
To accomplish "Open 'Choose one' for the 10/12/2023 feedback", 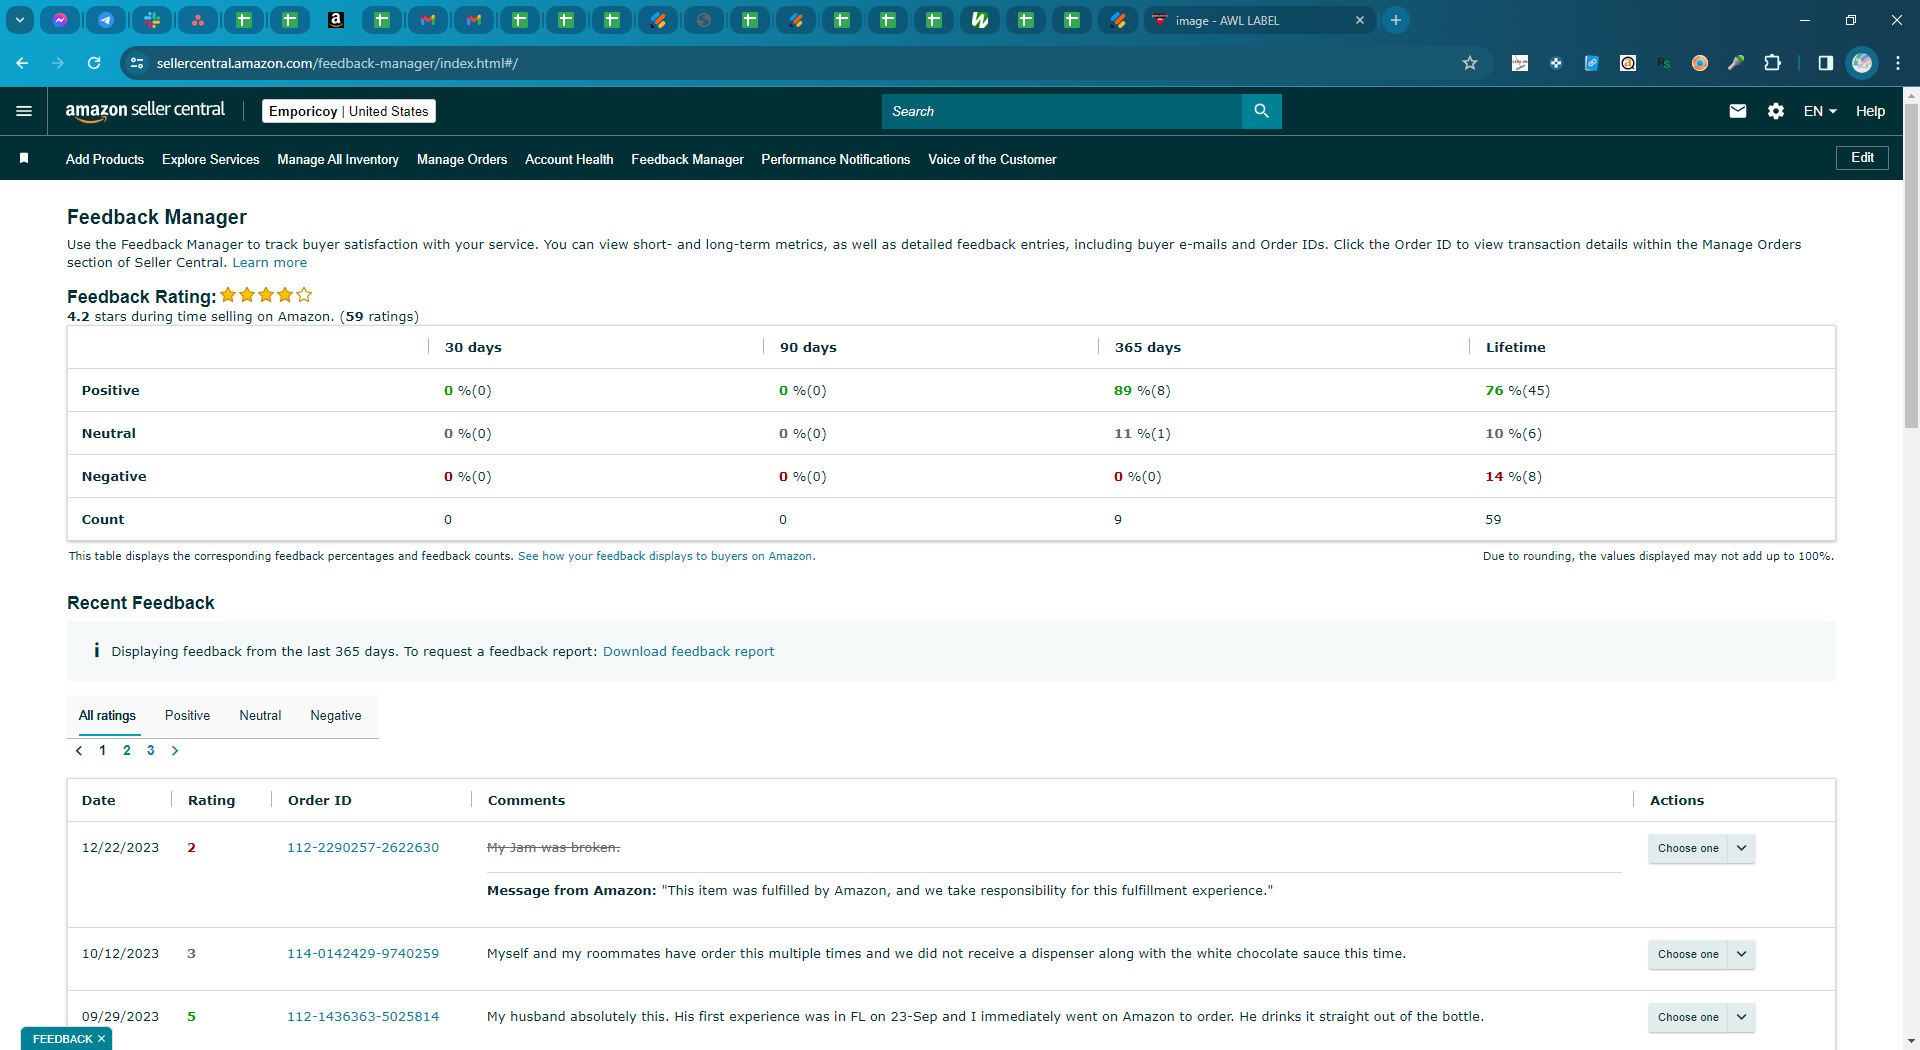I will (x=1701, y=954).
